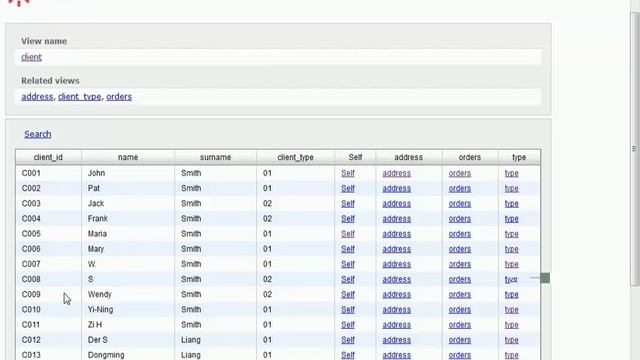Open Self link in row C011
This screenshot has width=640, height=360.
coord(348,324)
